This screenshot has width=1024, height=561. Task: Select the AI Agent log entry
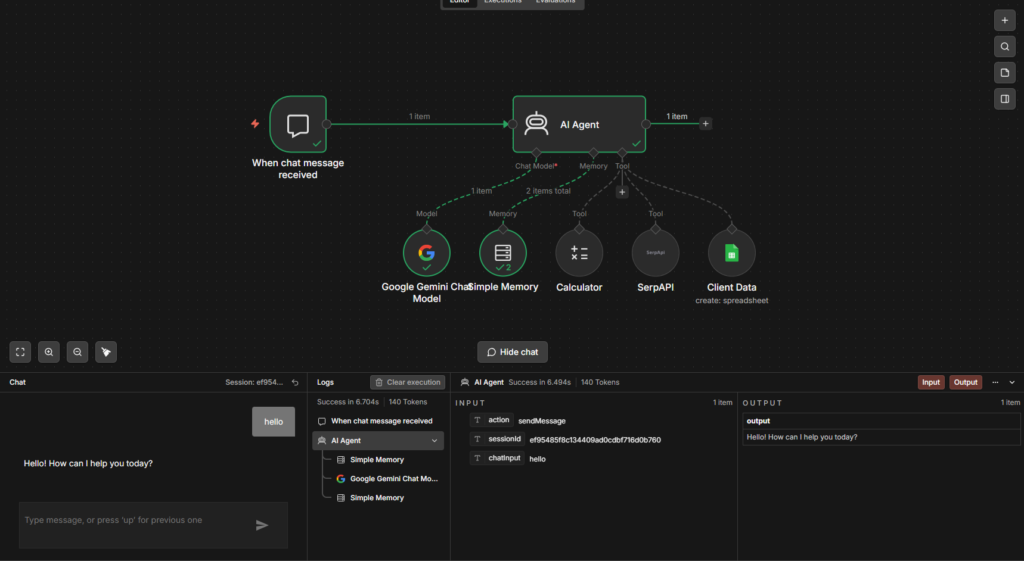tap(378, 441)
